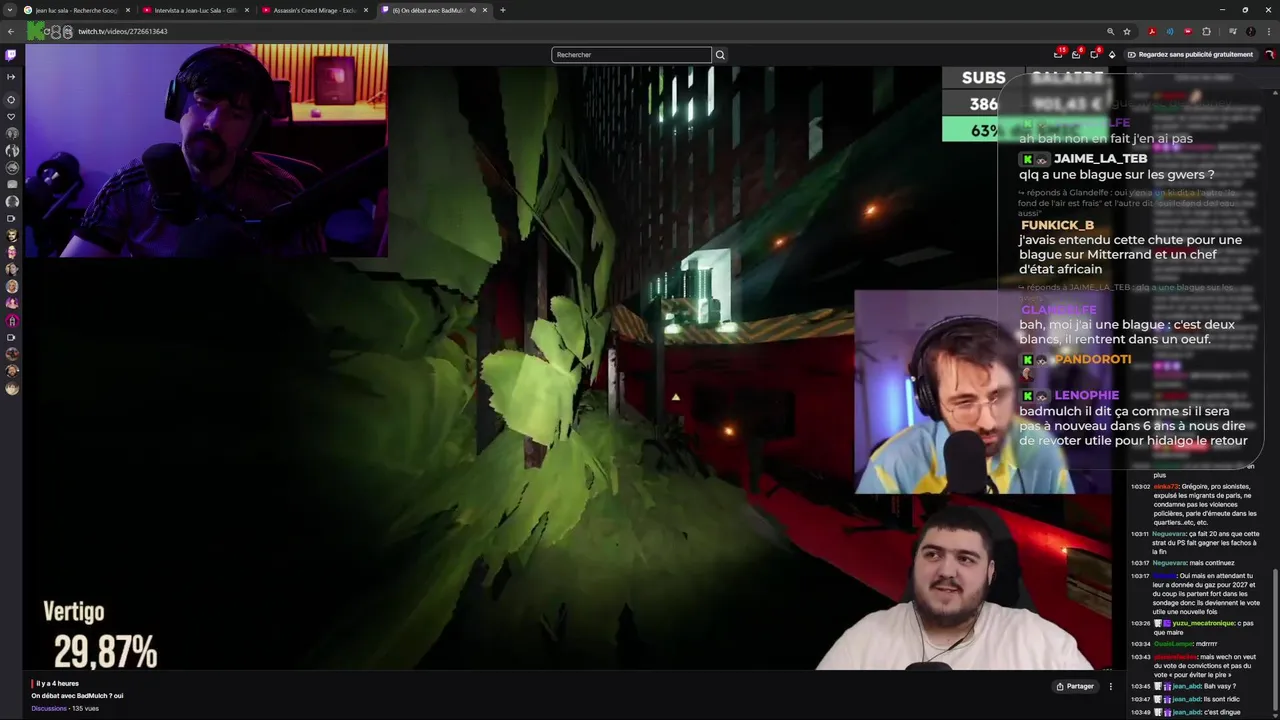1280x720 pixels.
Task: Click Regardez sans publicité gratuitement
Action: (1190, 55)
